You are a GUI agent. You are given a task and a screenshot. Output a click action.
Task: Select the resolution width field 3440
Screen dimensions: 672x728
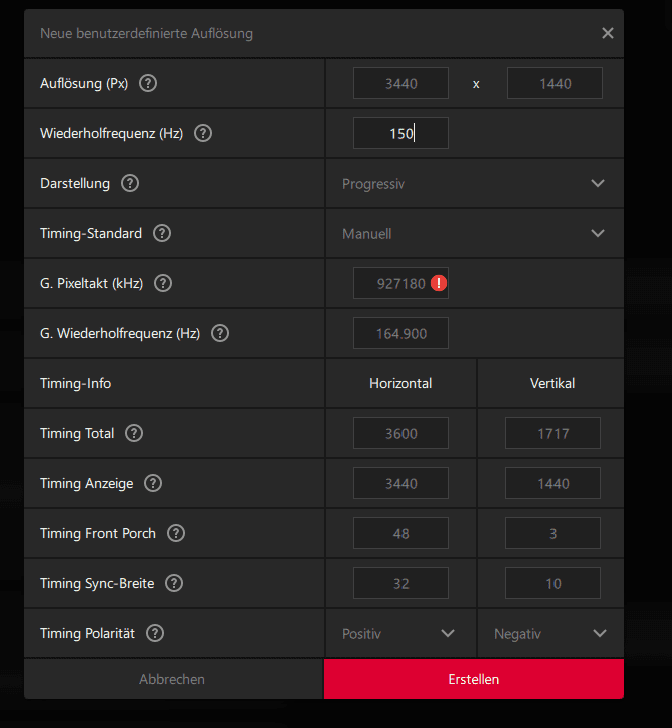click(x=400, y=83)
